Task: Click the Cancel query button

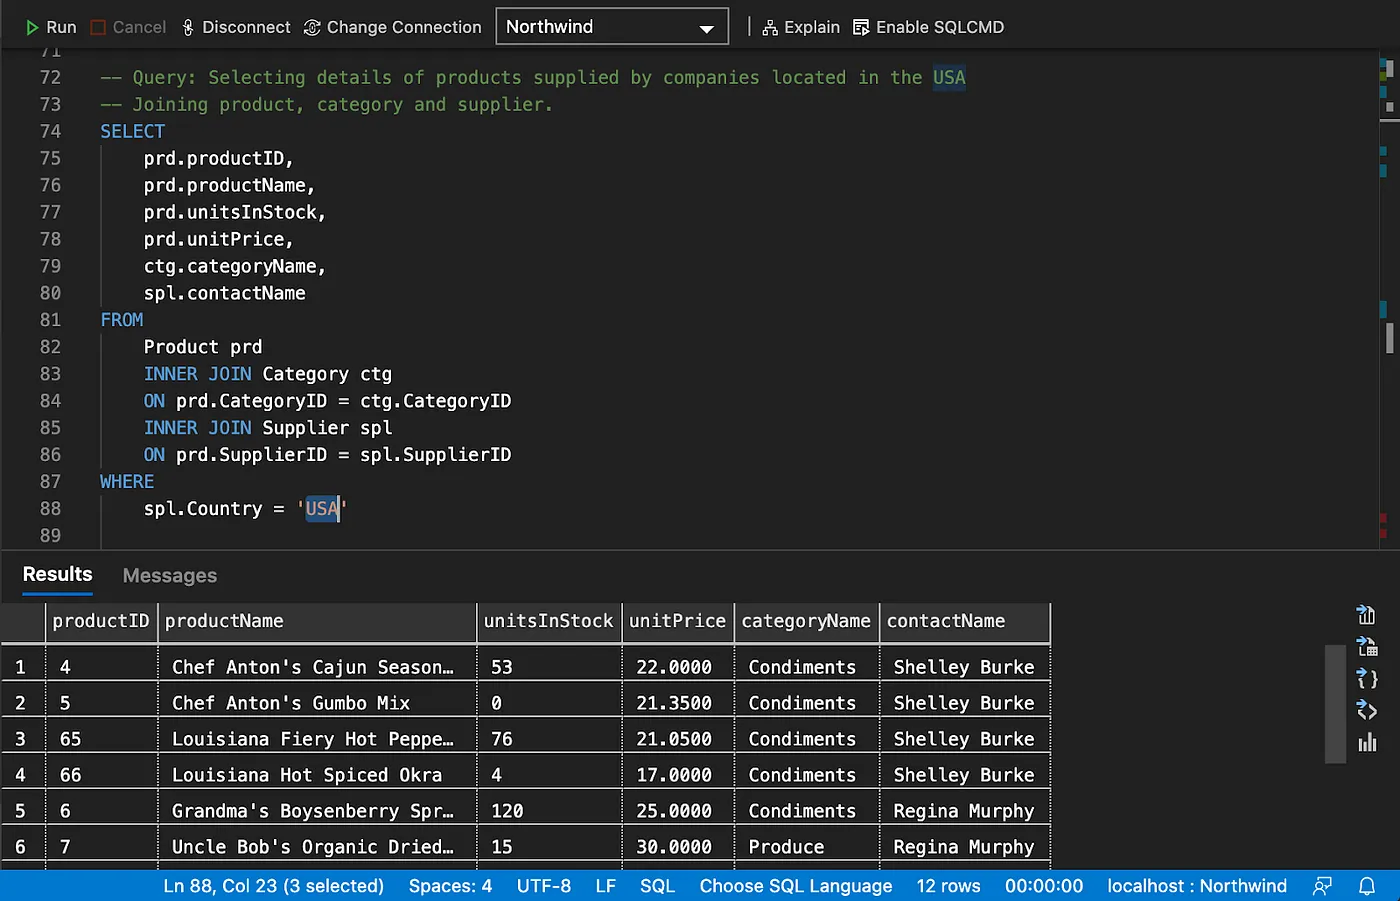Action: [x=128, y=27]
